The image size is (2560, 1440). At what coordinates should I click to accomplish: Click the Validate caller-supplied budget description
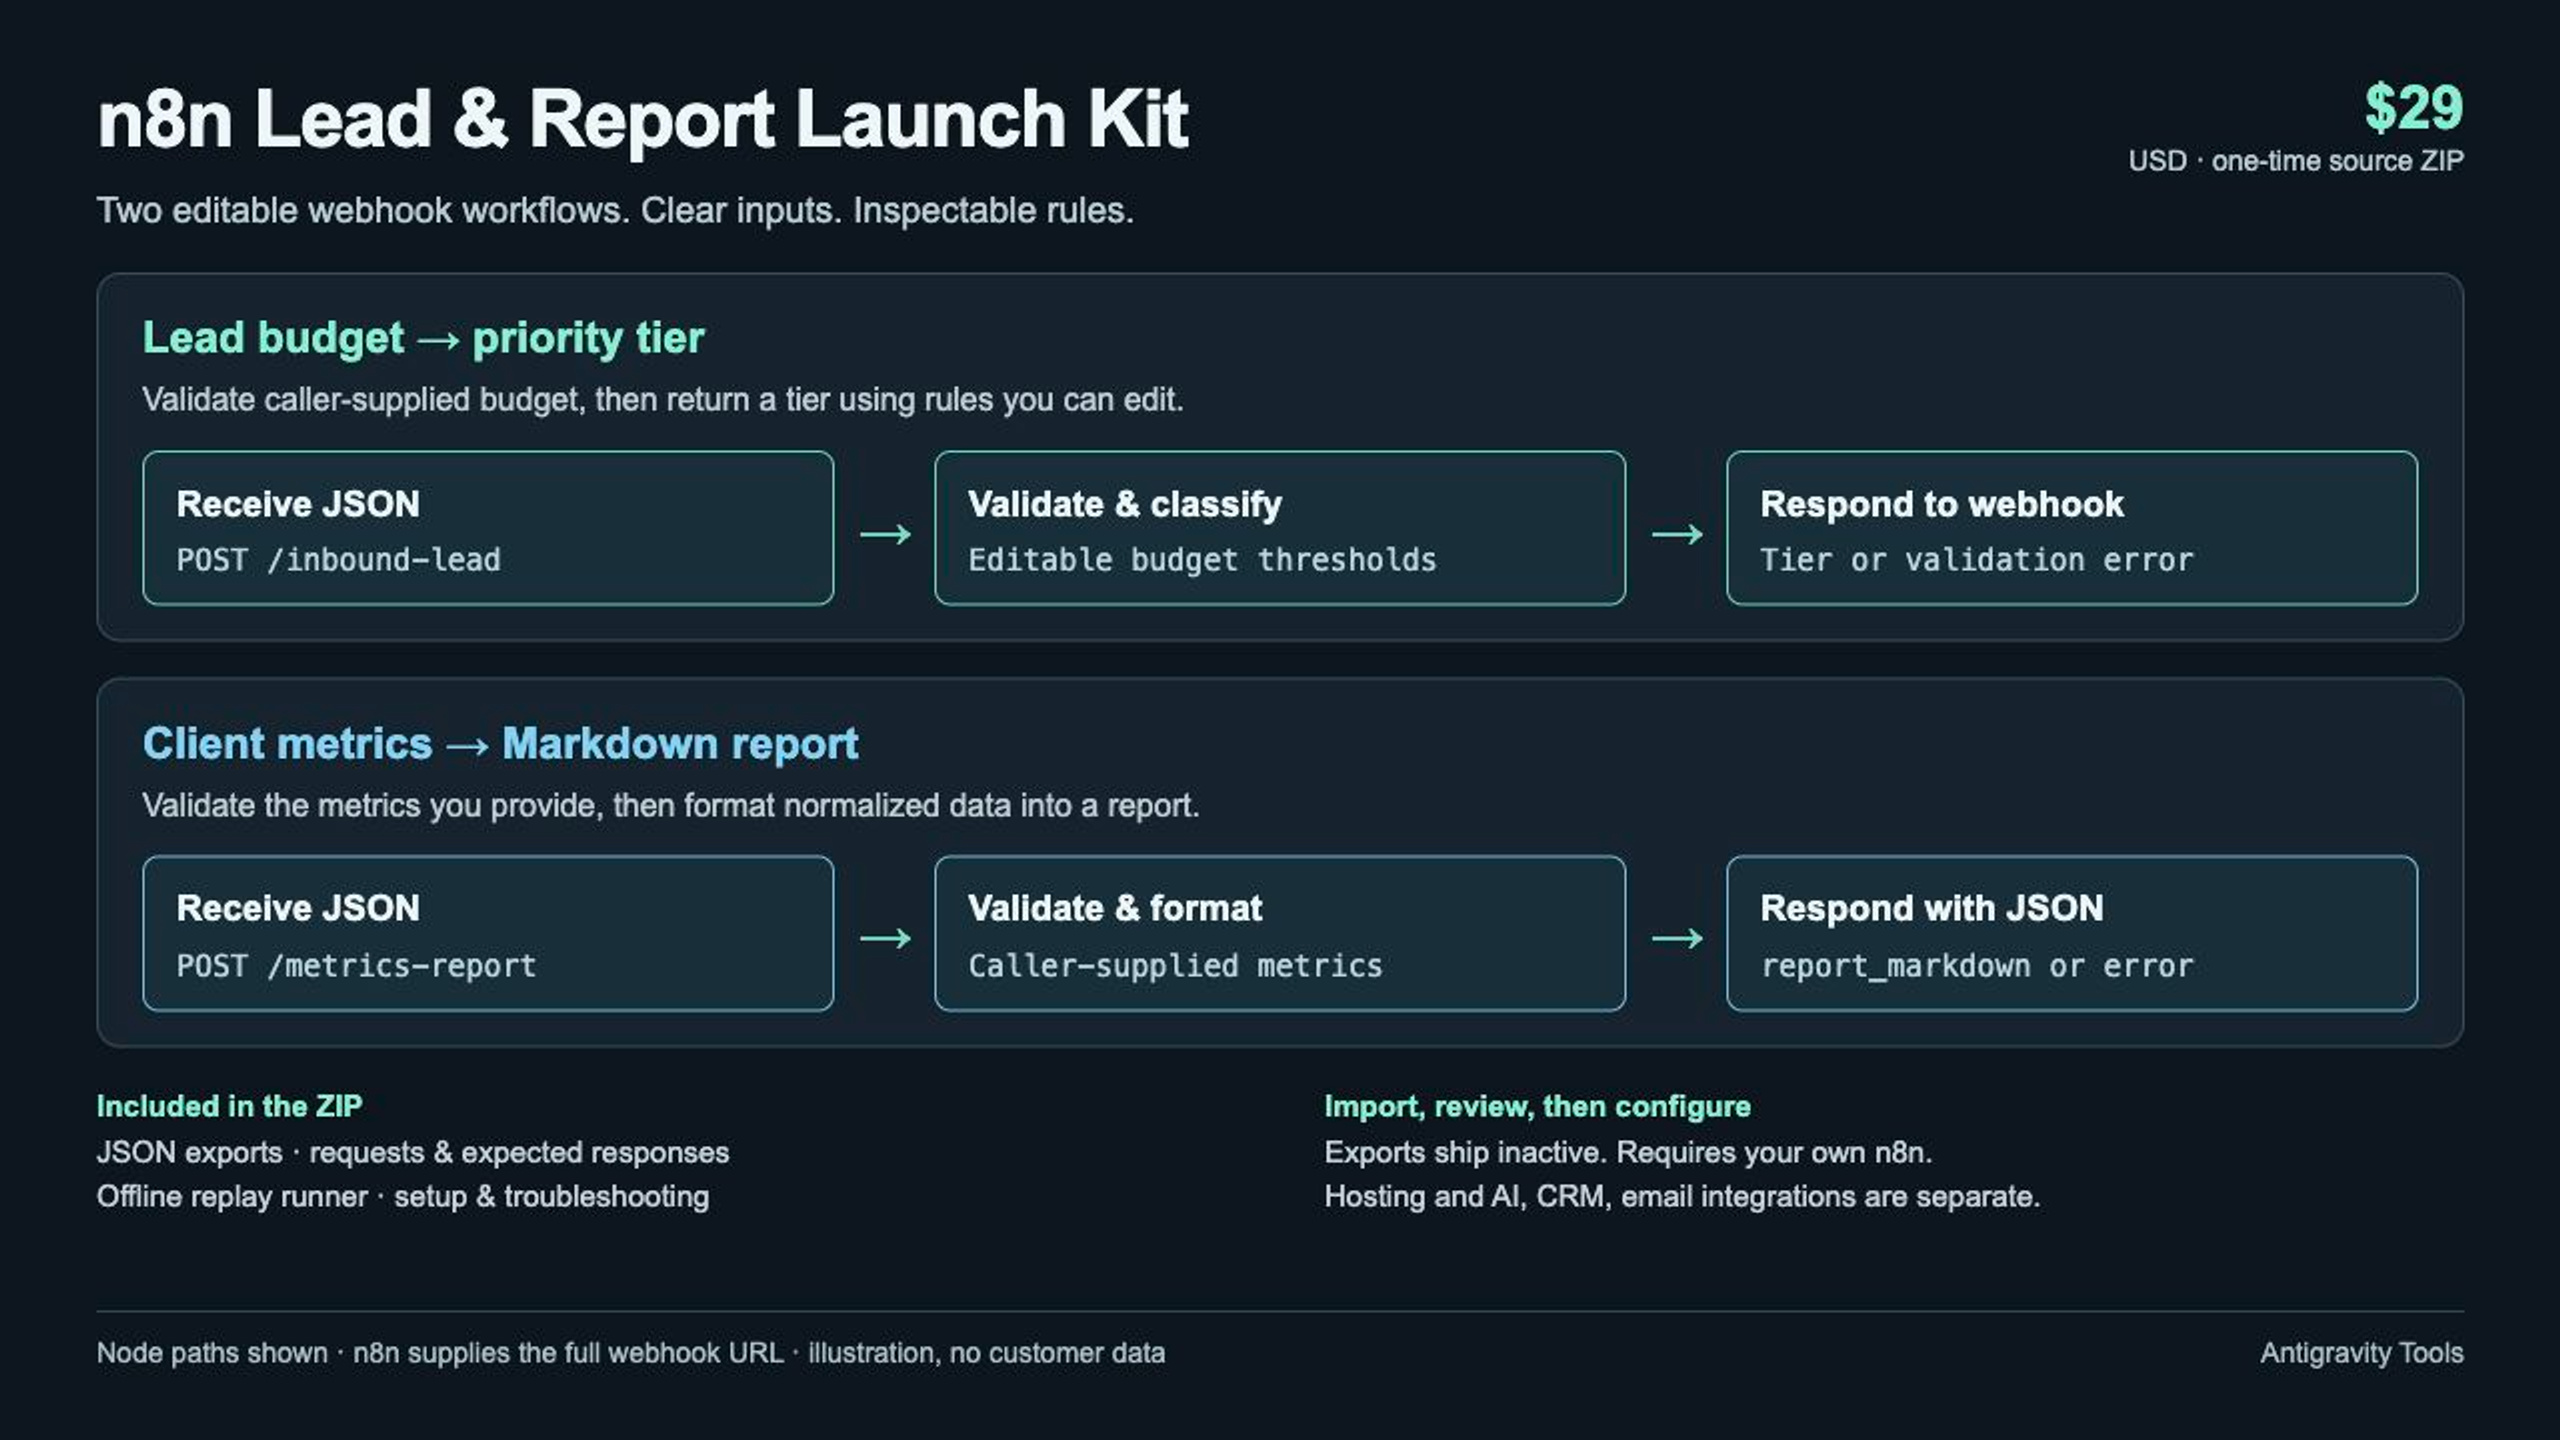point(663,400)
